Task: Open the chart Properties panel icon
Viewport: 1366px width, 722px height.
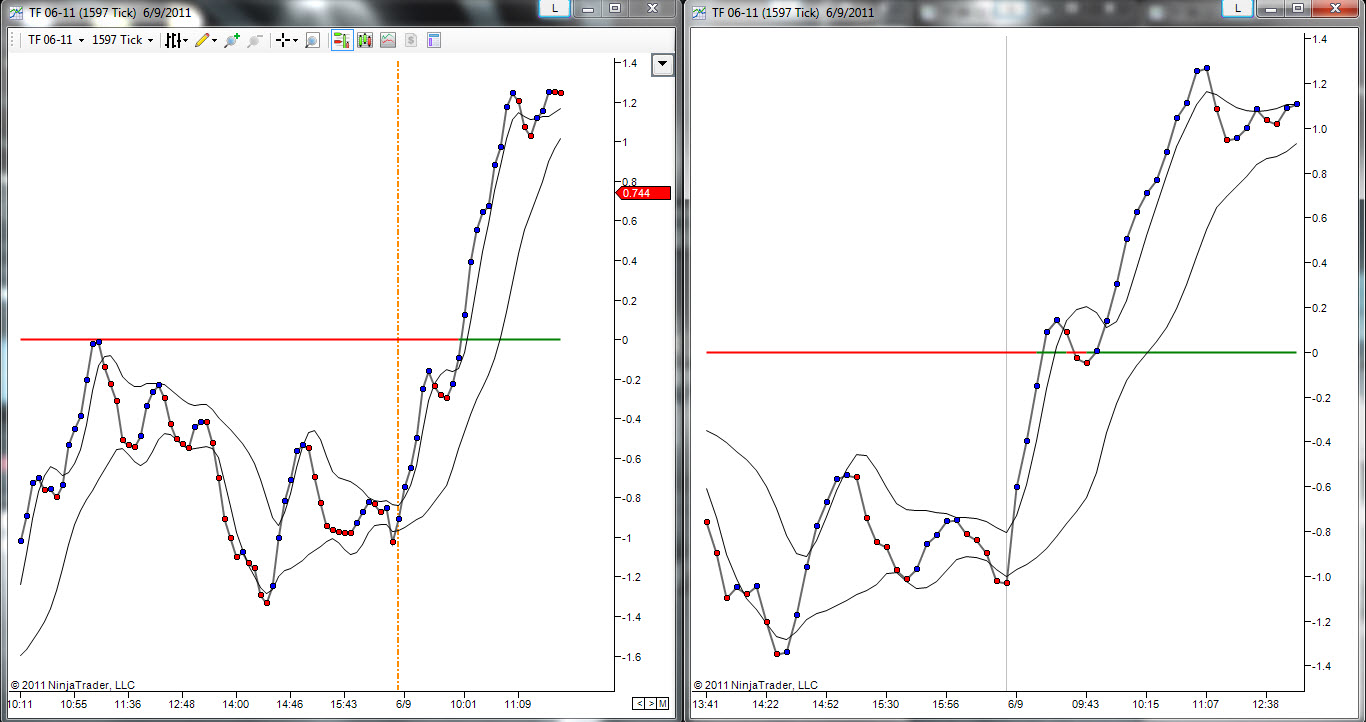Action: [434, 40]
